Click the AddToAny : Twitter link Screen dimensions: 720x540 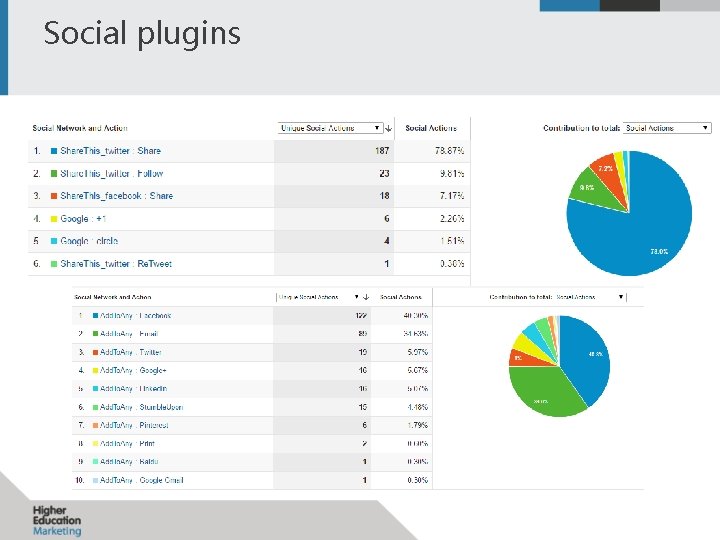(130, 352)
